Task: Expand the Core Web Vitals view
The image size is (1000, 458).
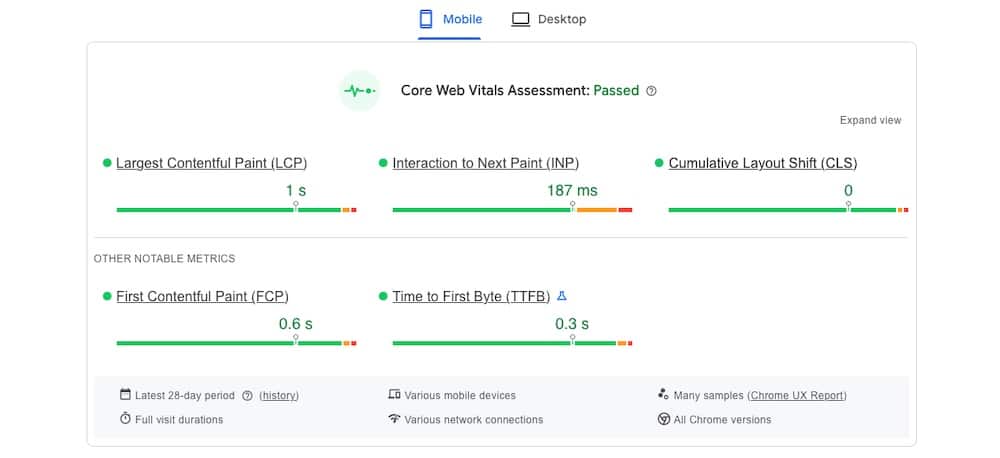Action: click(x=870, y=120)
